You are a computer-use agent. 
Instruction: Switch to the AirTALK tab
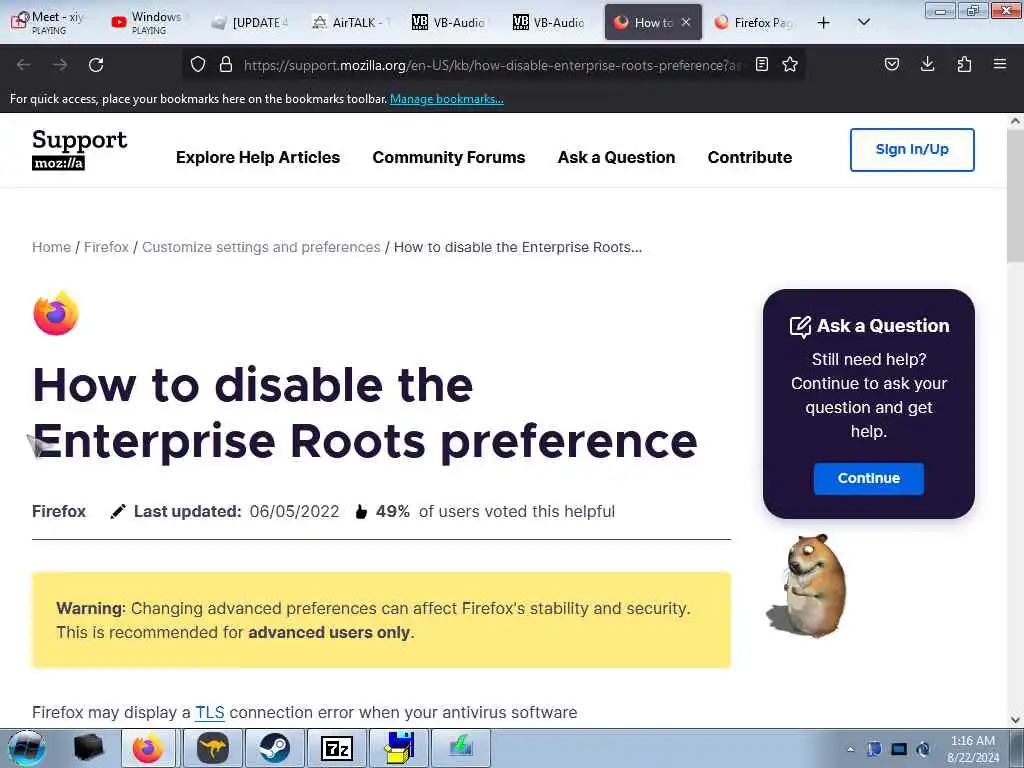pyautogui.click(x=353, y=22)
